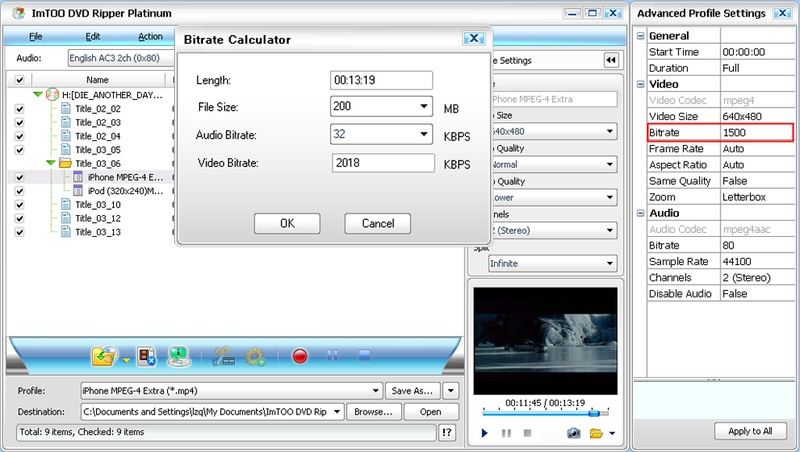Take a snapshot with camera icon
Viewport: 800px width, 452px height.
[573, 433]
